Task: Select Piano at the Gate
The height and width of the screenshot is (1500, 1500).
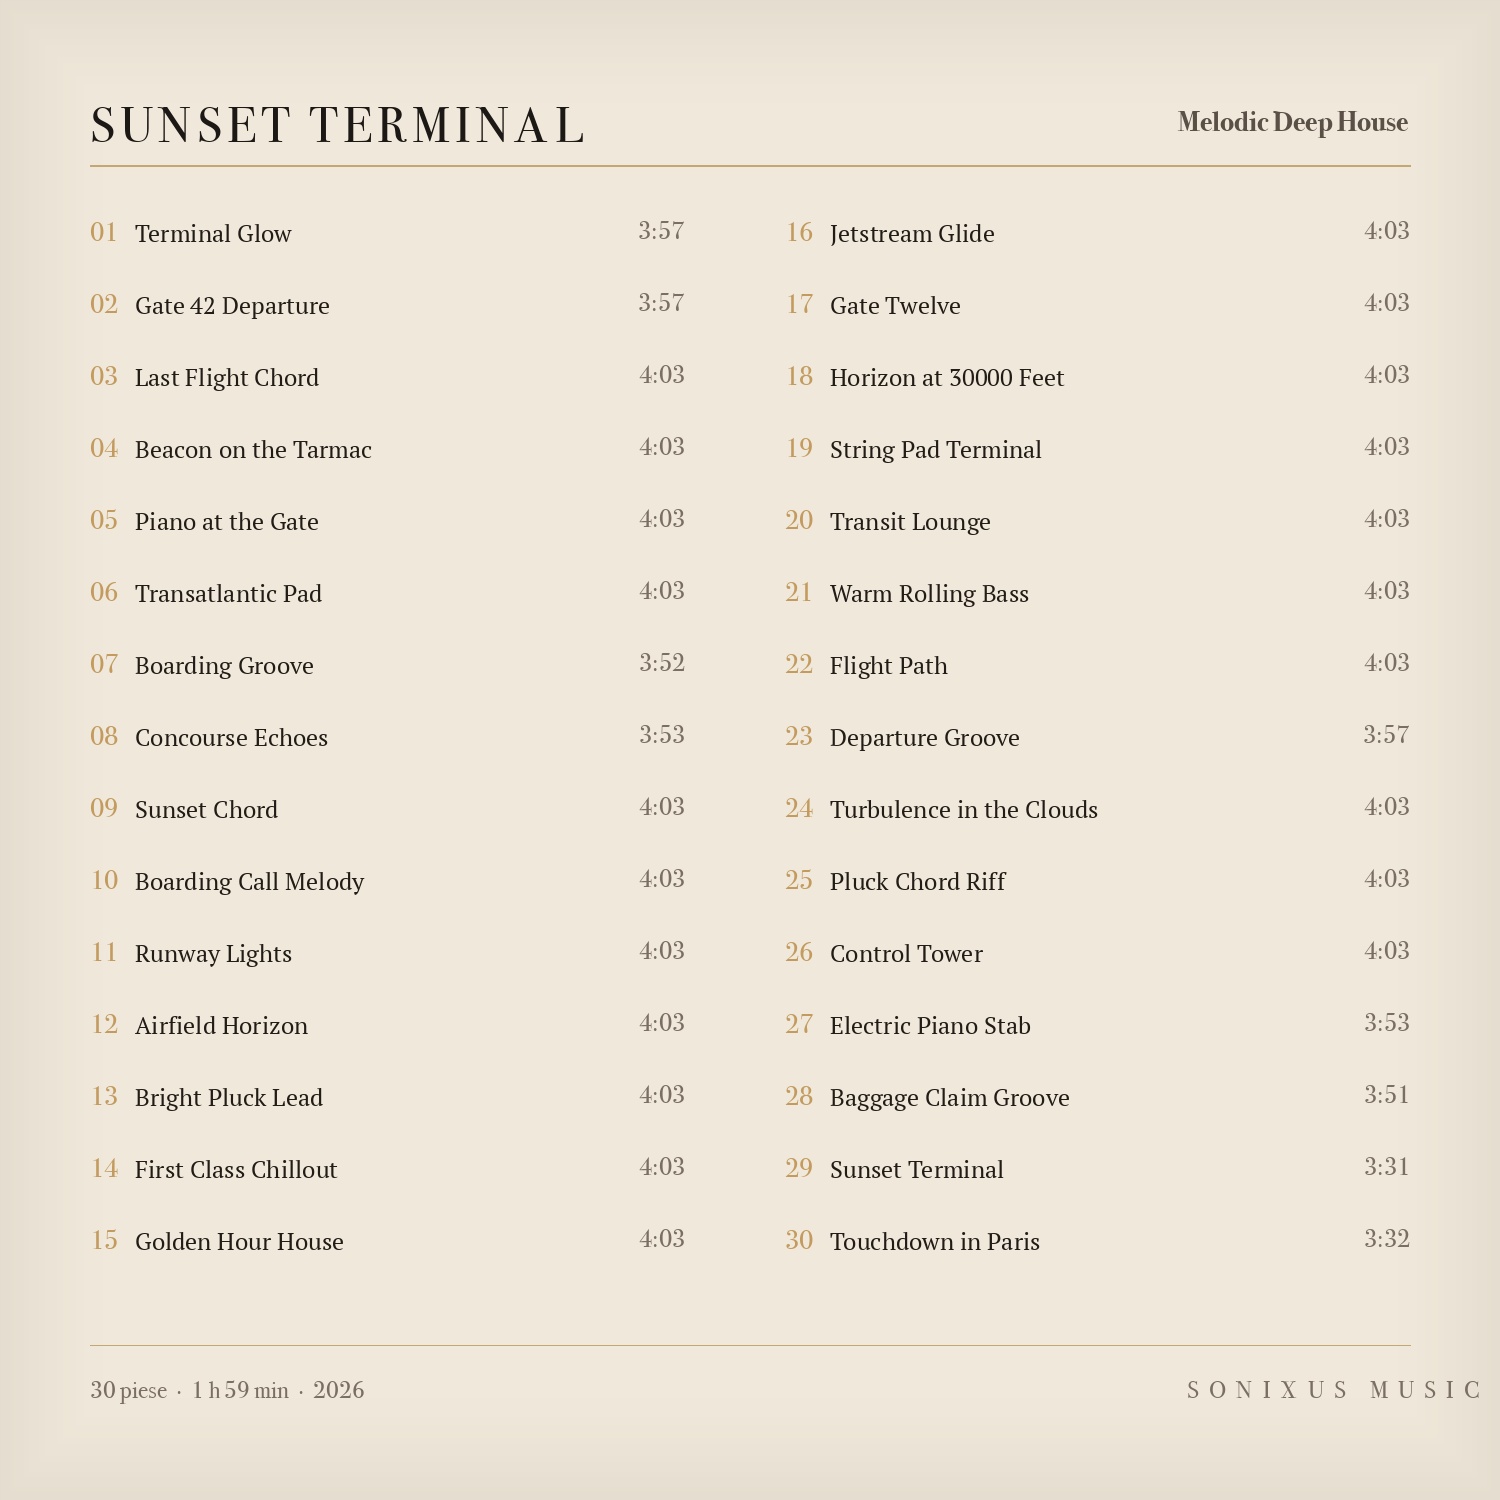Action: [227, 521]
